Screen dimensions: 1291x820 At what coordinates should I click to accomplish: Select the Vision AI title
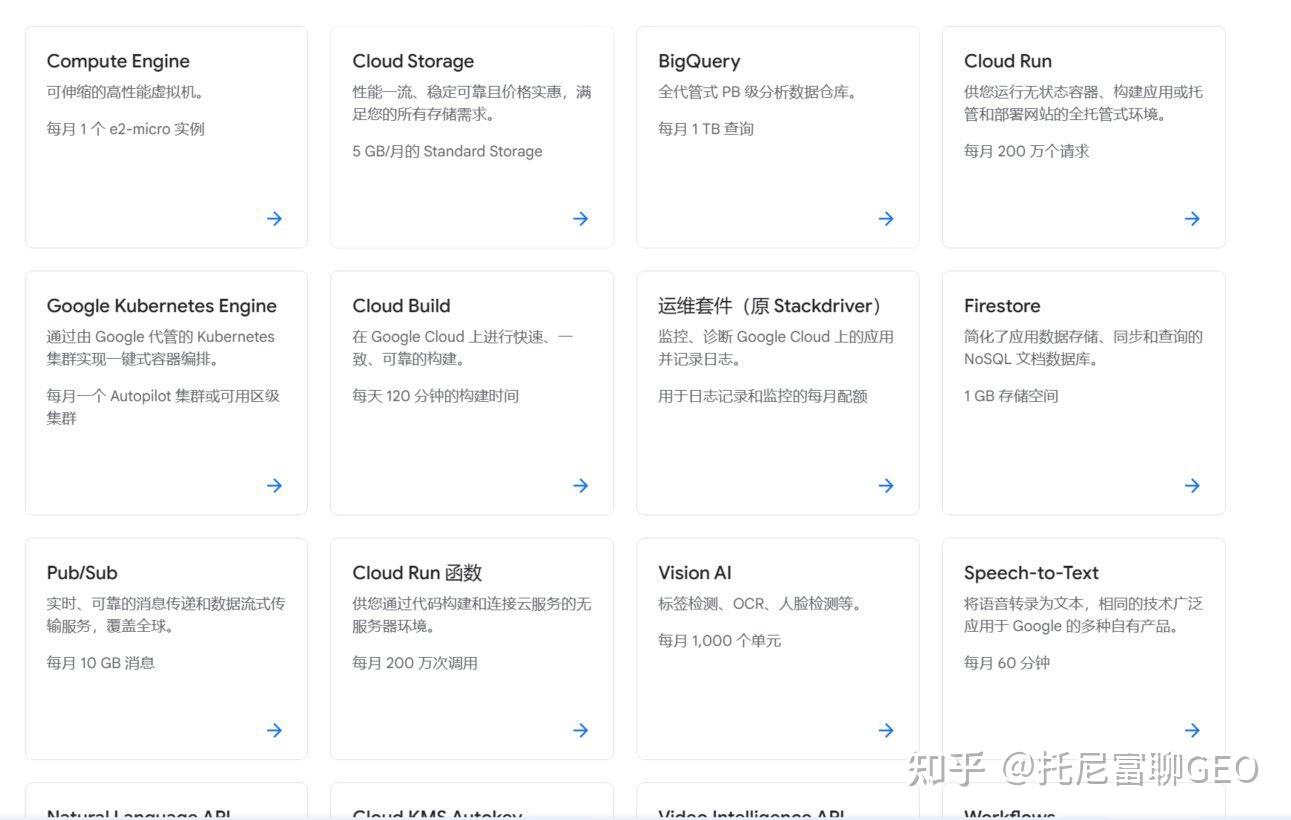[x=695, y=573]
